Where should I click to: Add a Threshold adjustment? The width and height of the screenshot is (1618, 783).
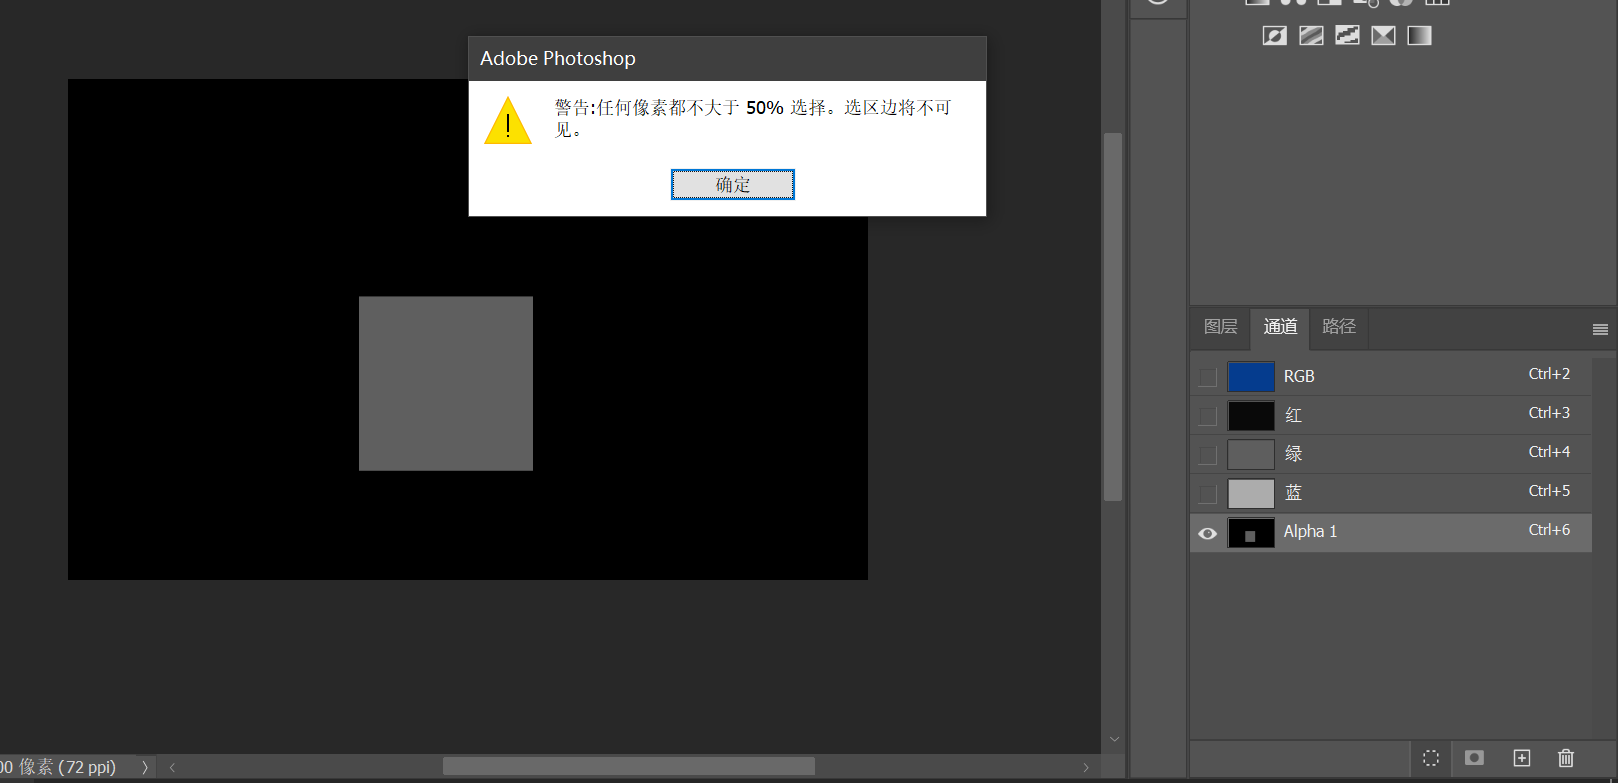(x=1347, y=36)
